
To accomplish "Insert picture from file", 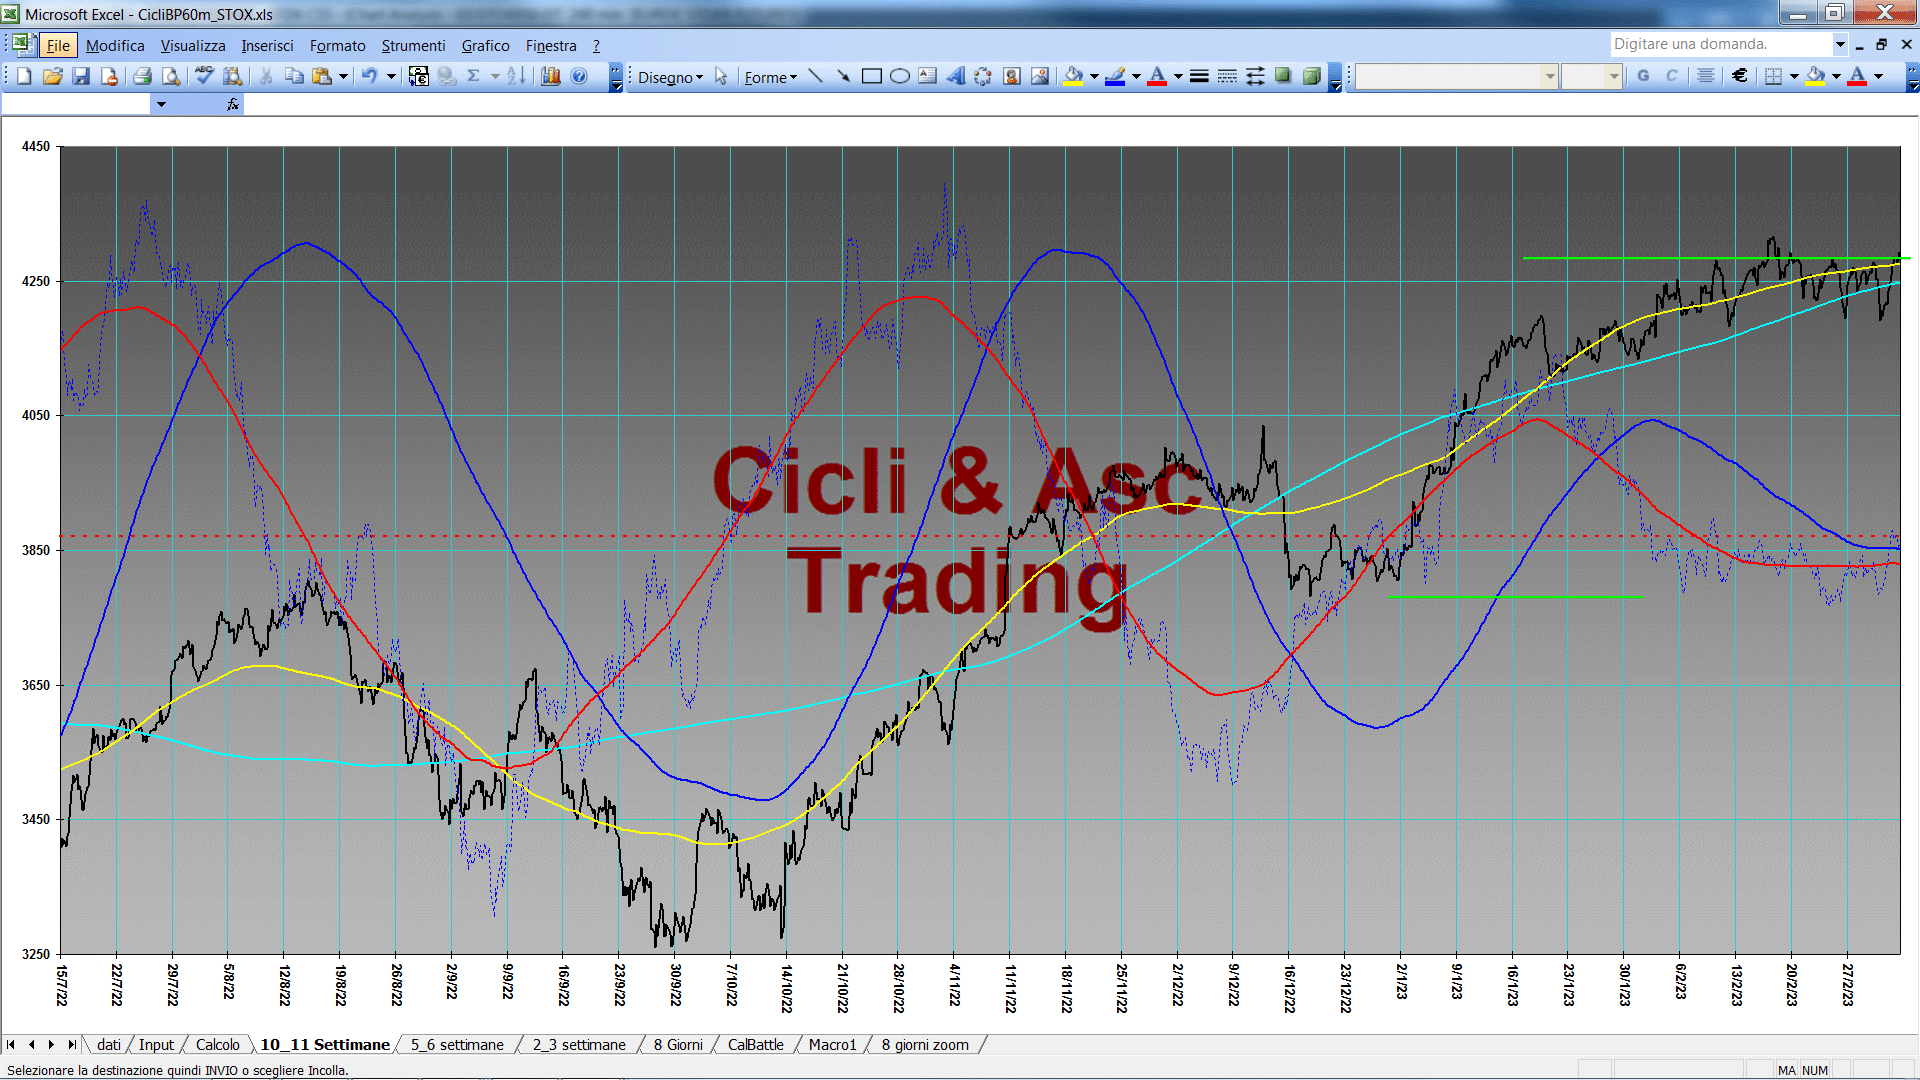I will (1040, 76).
